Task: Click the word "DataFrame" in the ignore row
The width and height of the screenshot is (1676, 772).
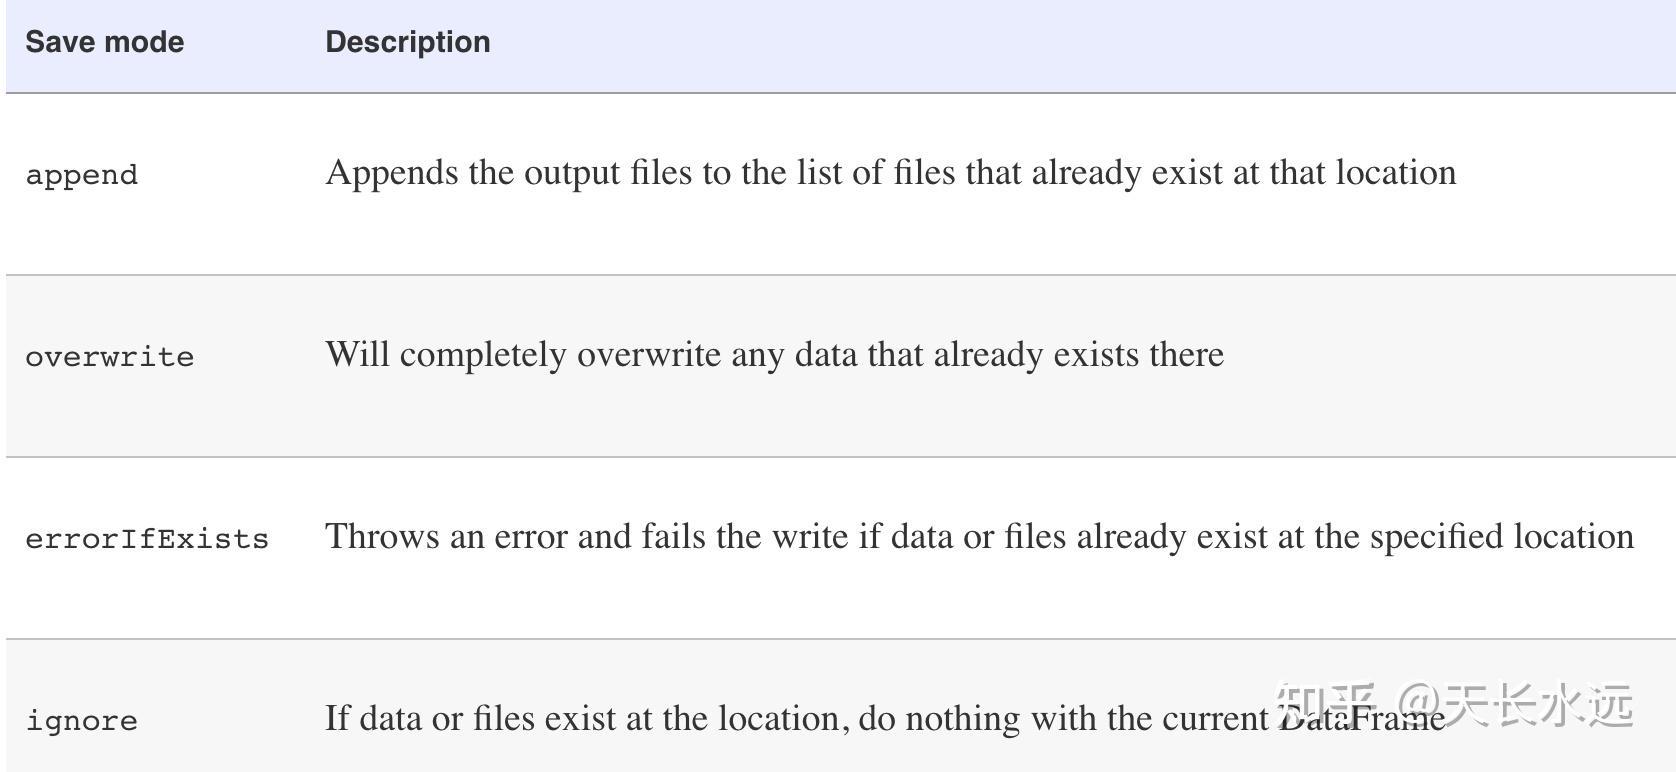Action: (x=1363, y=719)
